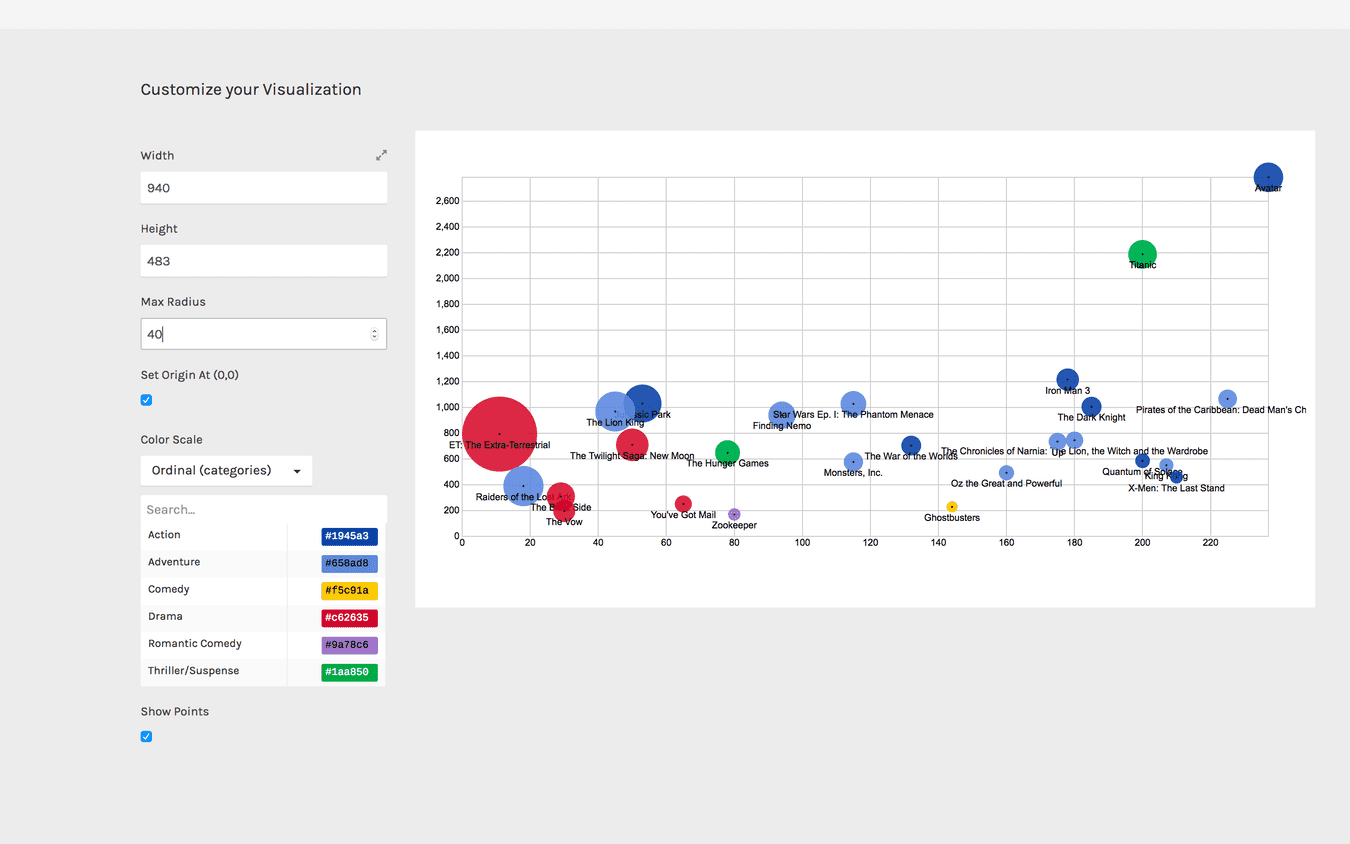
Task: Click the large ET: The Extra-Terrestrial bubble
Action: click(499, 435)
